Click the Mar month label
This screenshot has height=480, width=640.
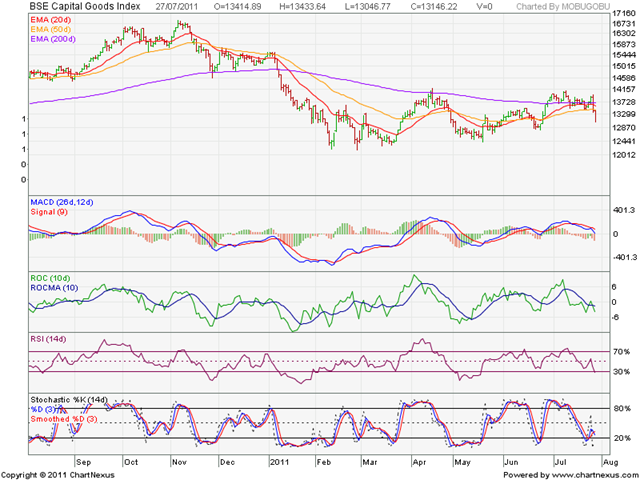[369, 463]
